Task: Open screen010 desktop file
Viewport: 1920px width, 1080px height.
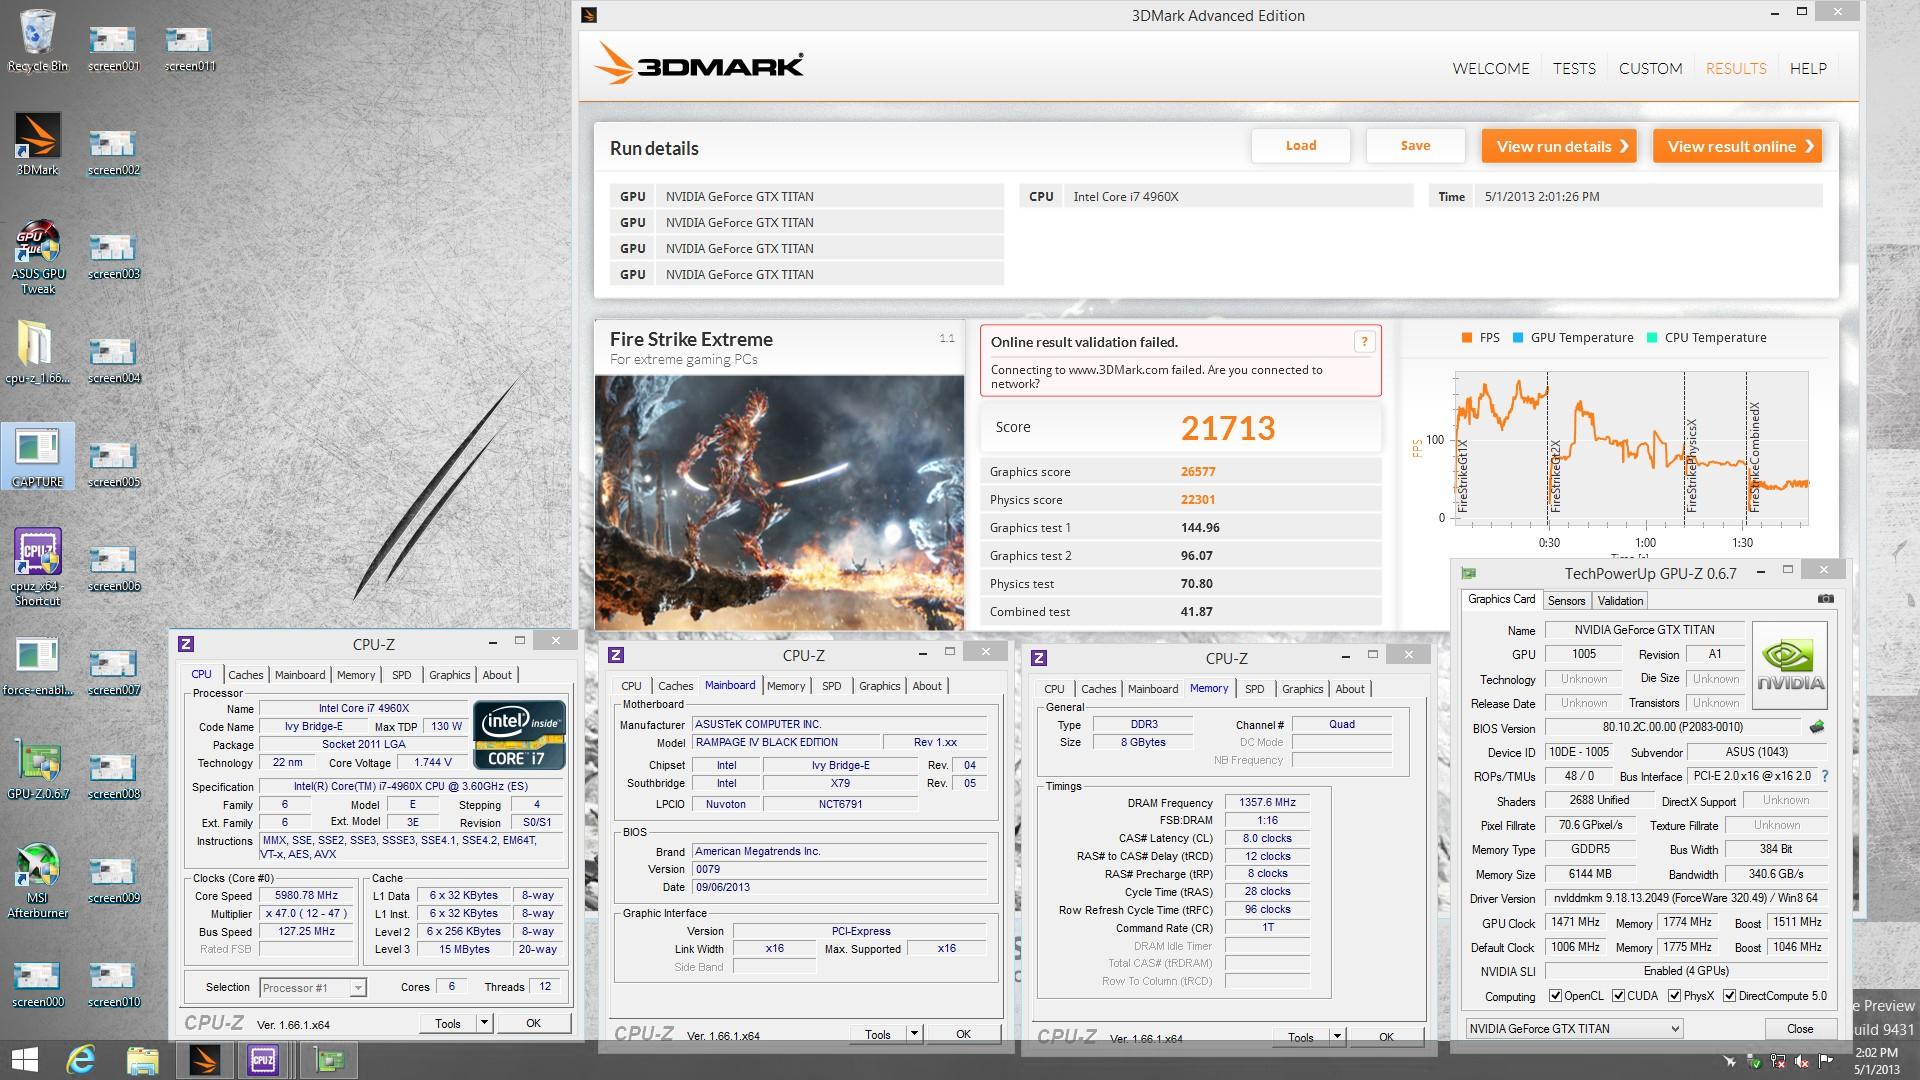Action: coord(113,983)
